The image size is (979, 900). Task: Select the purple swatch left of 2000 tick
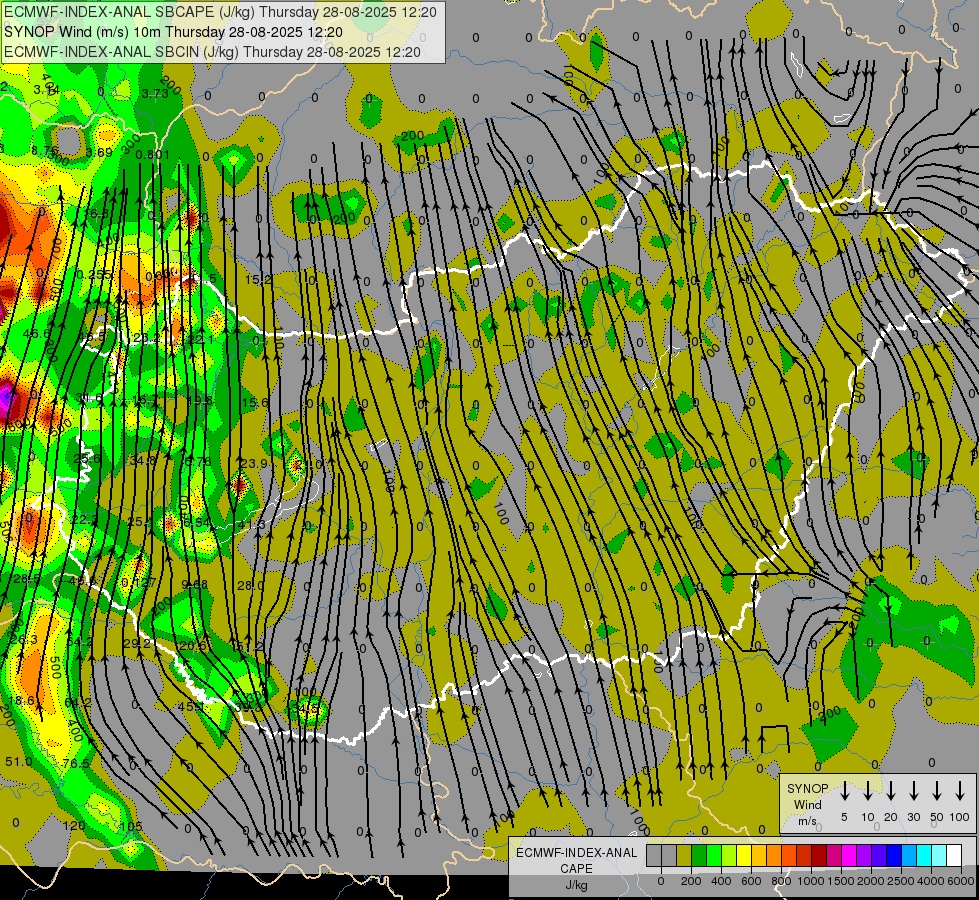point(864,855)
